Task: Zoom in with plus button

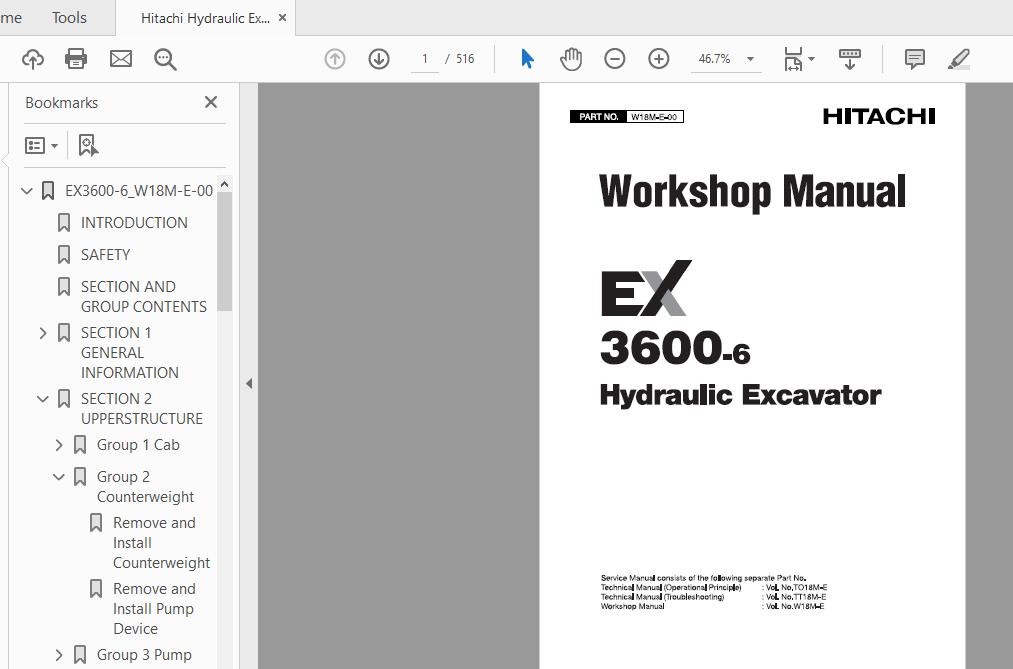Action: click(x=658, y=59)
